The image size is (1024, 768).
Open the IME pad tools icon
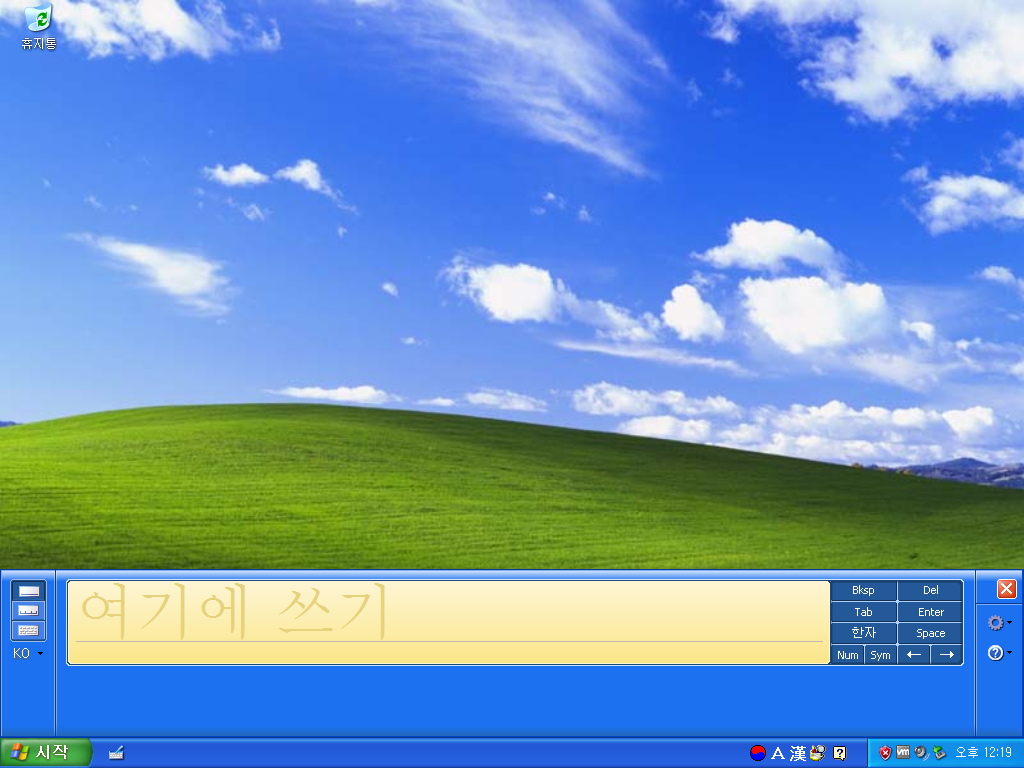[x=818, y=753]
